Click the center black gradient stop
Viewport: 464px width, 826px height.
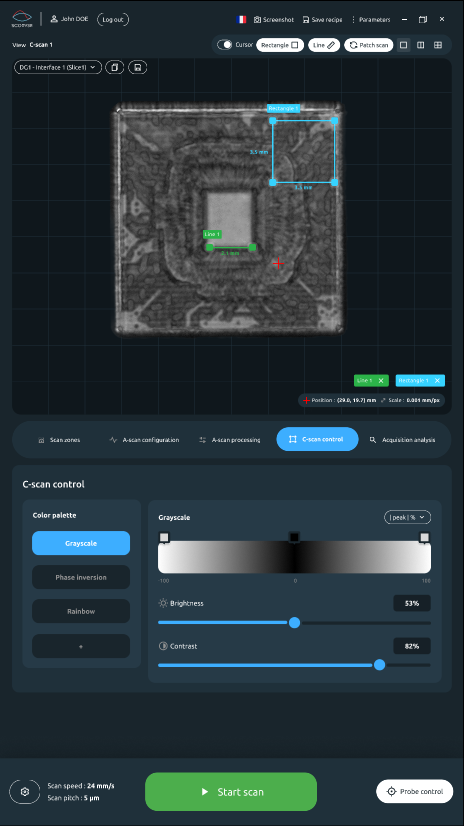click(294, 537)
